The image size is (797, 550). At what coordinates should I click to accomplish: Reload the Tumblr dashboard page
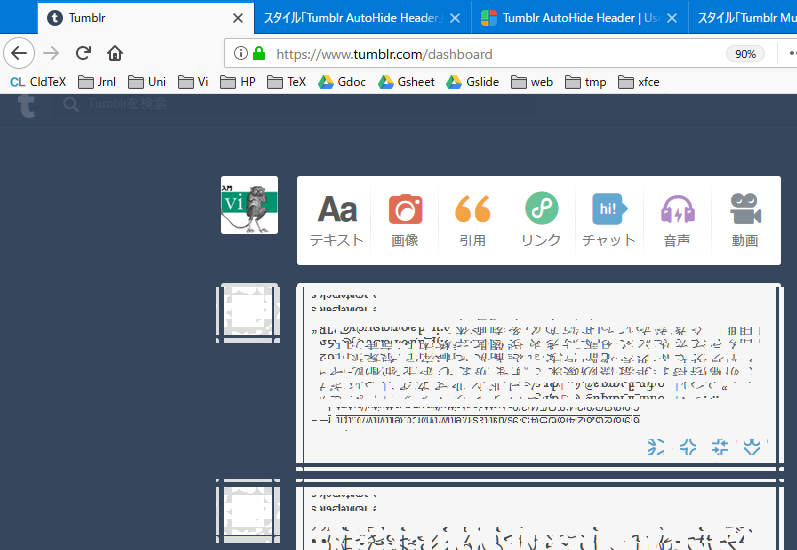coord(83,53)
